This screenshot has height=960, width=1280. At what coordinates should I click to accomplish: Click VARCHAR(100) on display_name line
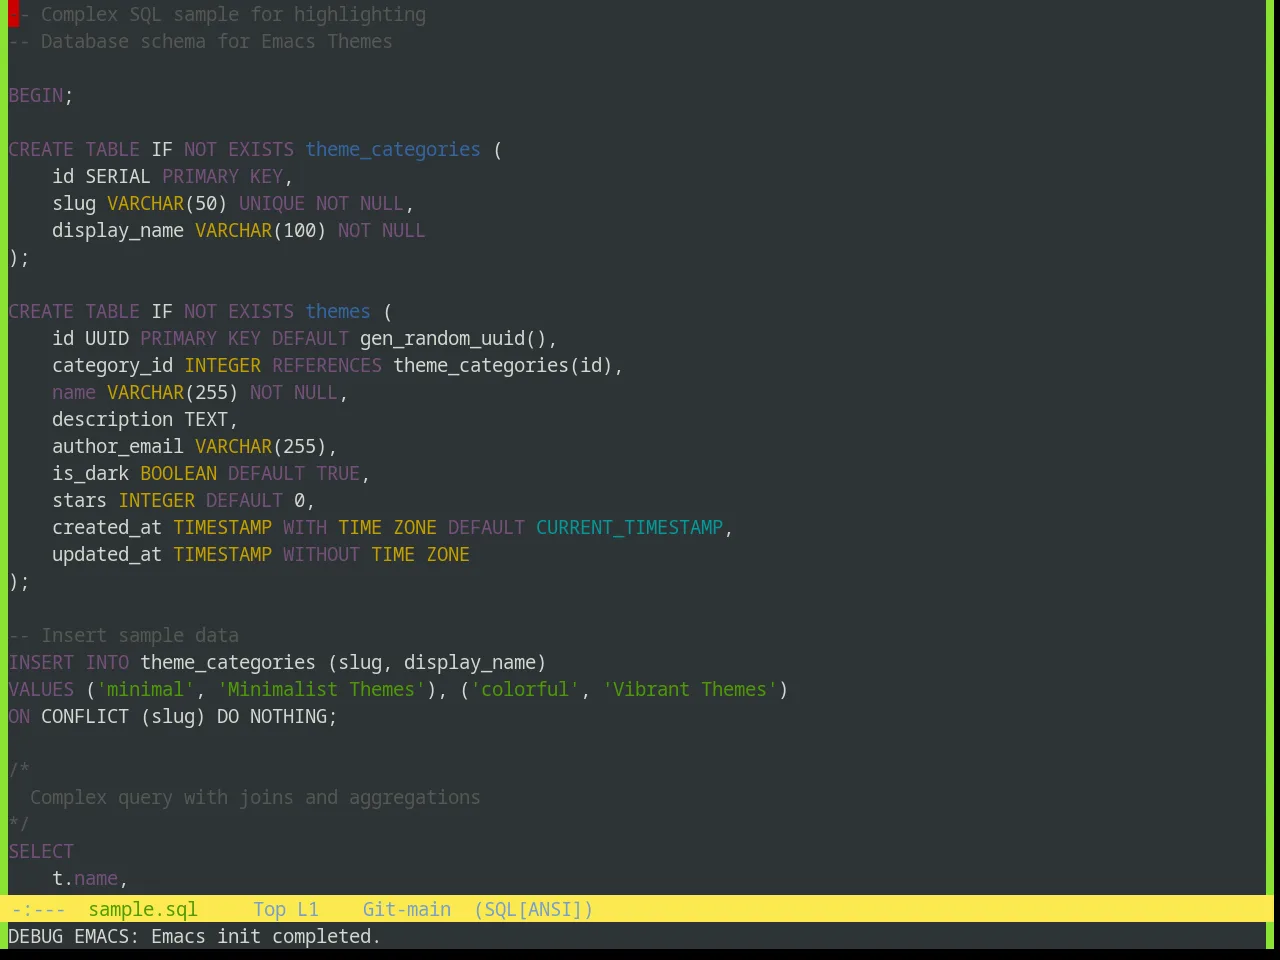[261, 230]
